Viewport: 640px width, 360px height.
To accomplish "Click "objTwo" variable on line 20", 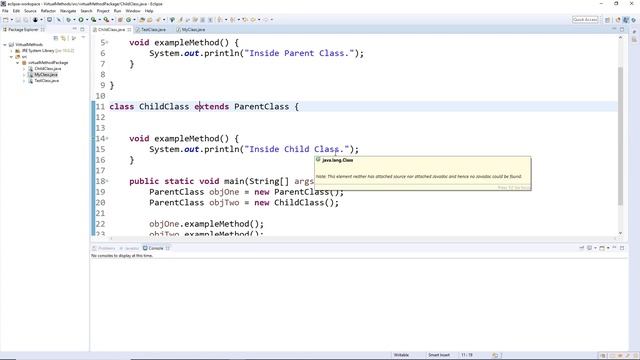I will point(224,202).
